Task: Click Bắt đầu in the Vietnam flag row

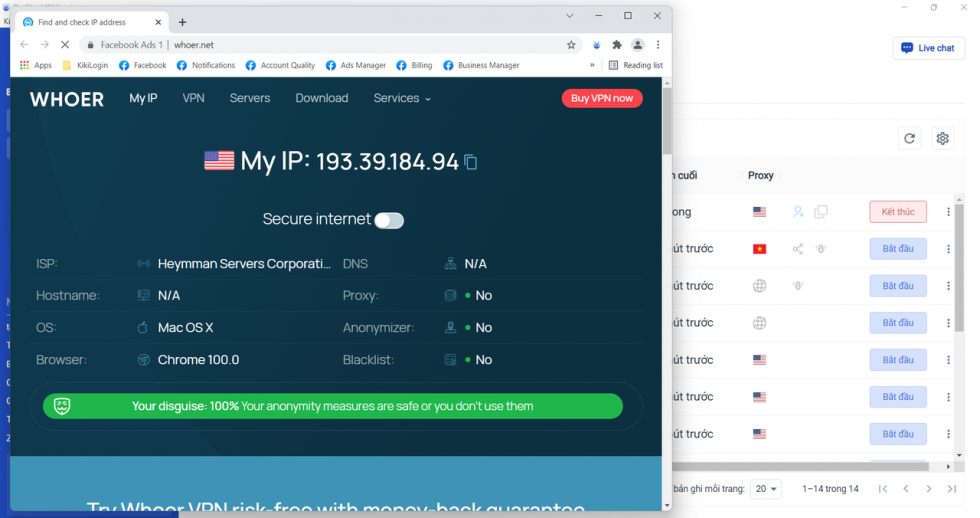Action: (898, 249)
